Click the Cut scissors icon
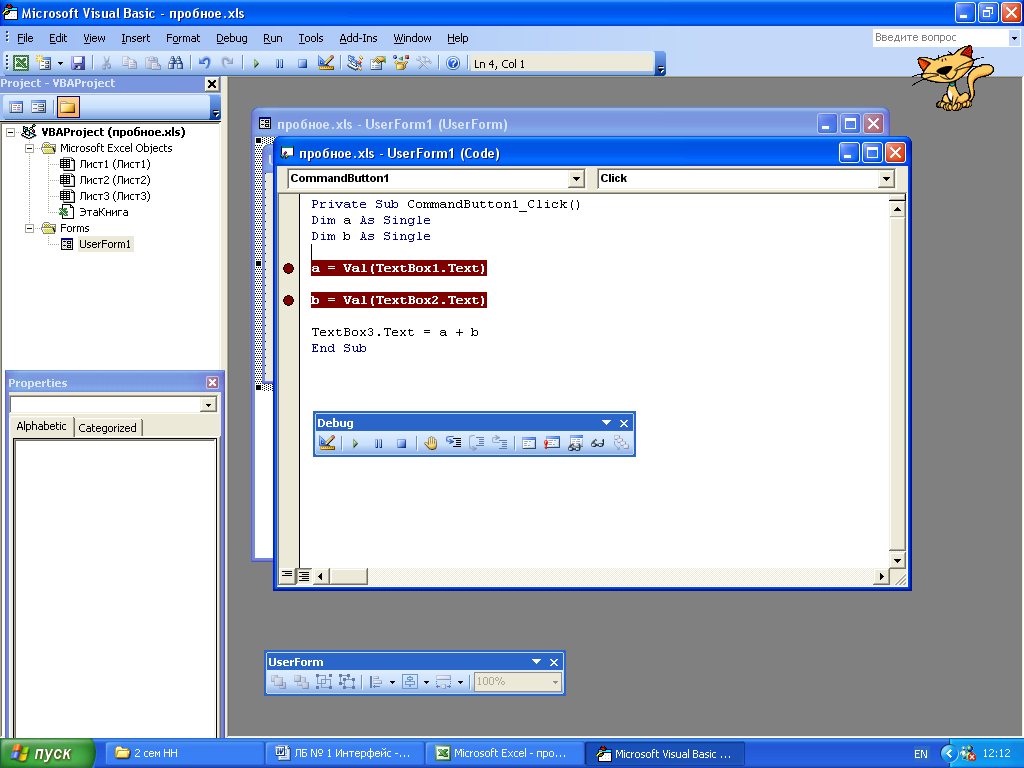 [x=106, y=63]
